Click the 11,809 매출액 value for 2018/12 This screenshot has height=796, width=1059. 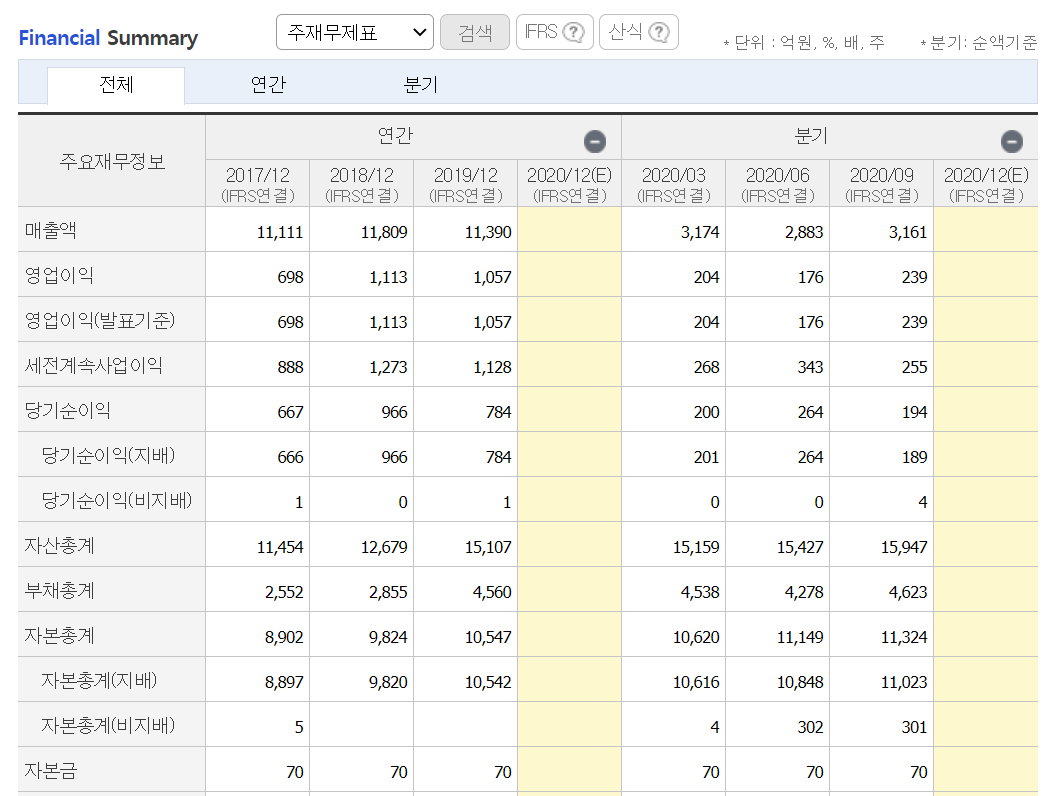click(384, 232)
